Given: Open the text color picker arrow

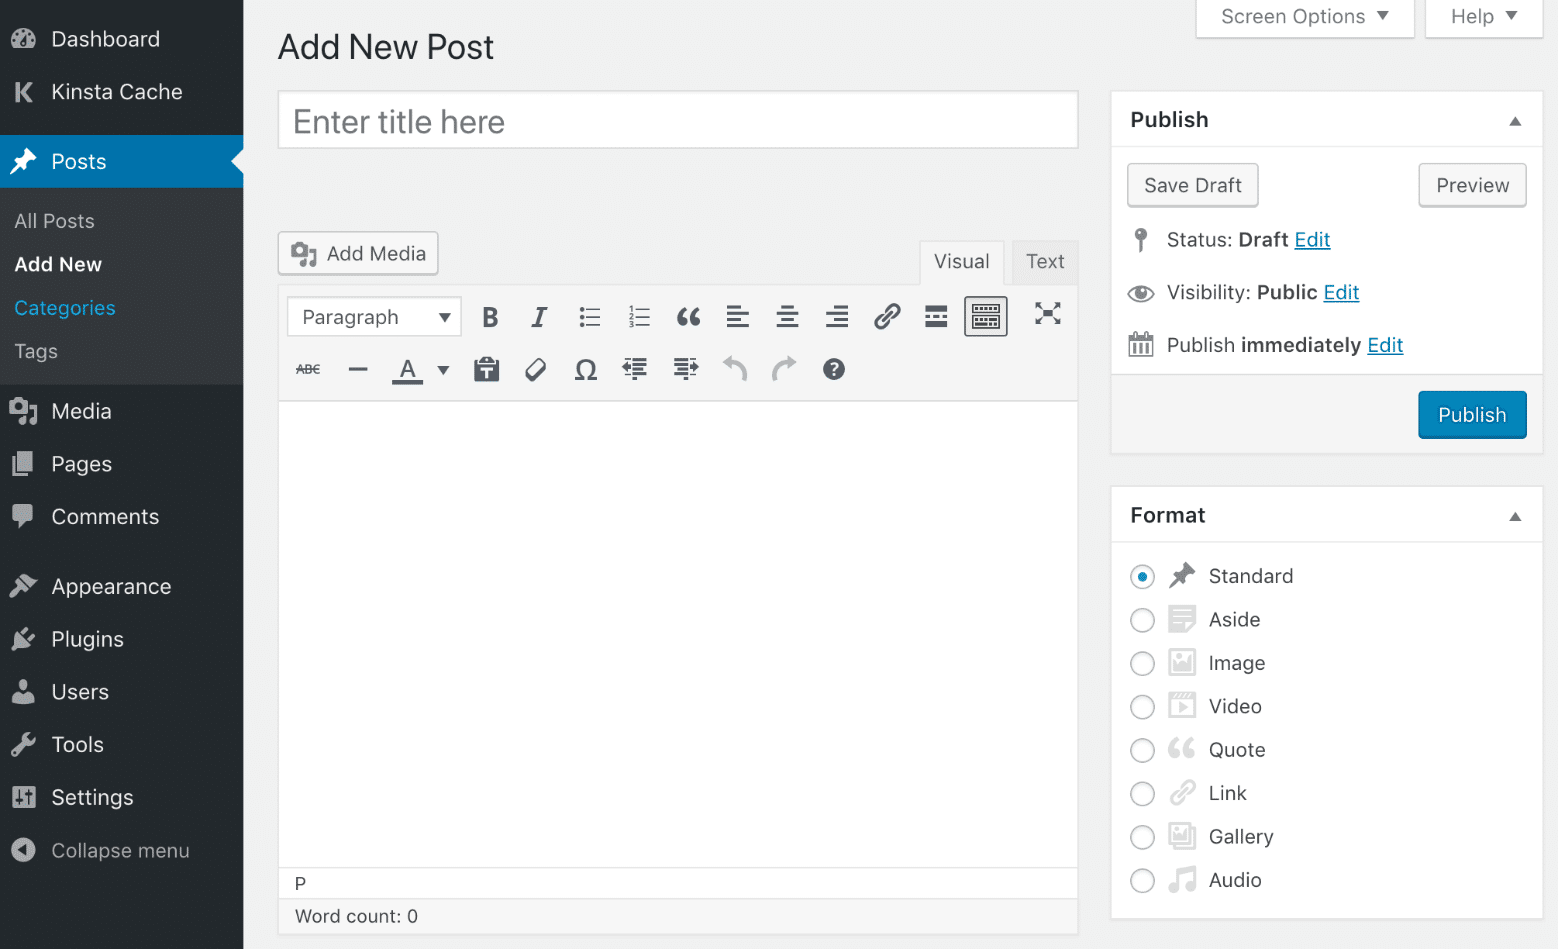Looking at the screenshot, I should [443, 370].
